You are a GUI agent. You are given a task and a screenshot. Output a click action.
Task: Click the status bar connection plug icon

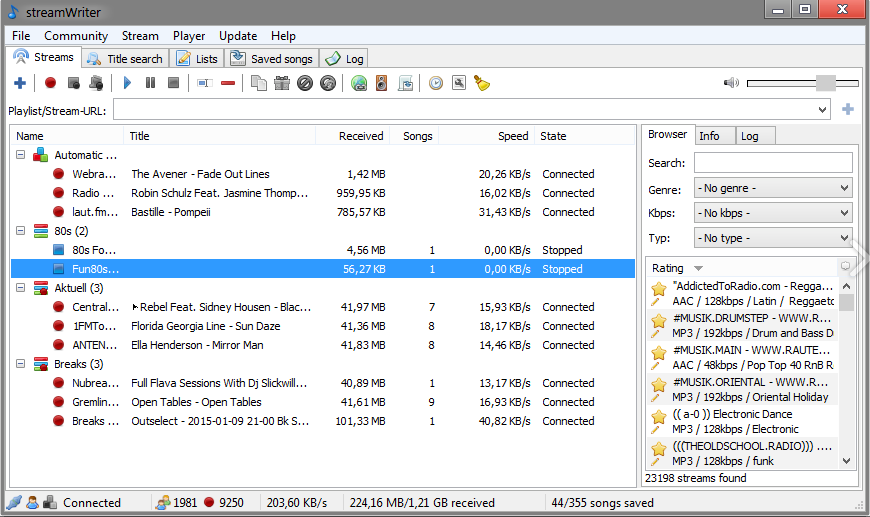tap(14, 503)
